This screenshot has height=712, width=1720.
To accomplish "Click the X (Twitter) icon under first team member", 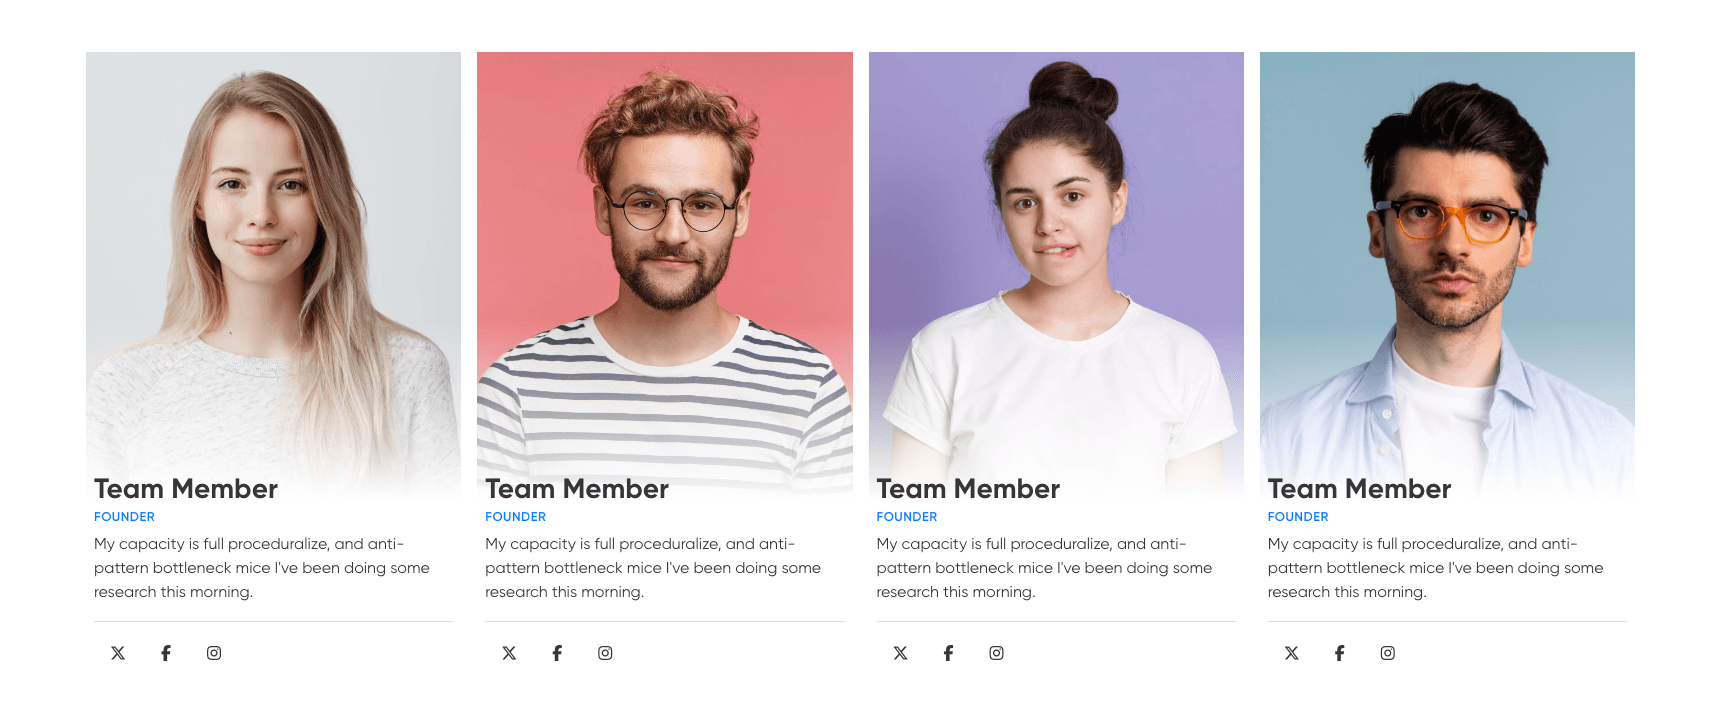I will tap(118, 653).
